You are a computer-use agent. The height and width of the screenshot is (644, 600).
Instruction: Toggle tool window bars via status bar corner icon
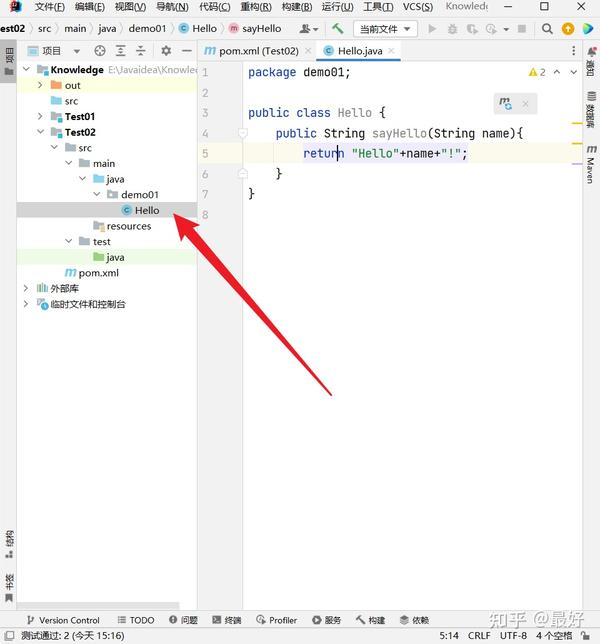[9, 635]
